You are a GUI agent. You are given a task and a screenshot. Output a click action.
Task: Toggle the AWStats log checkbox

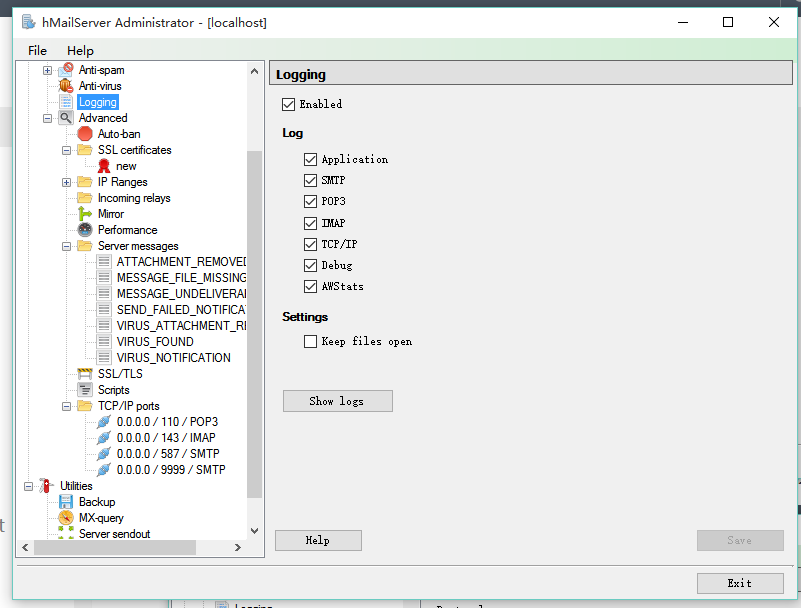pos(310,286)
